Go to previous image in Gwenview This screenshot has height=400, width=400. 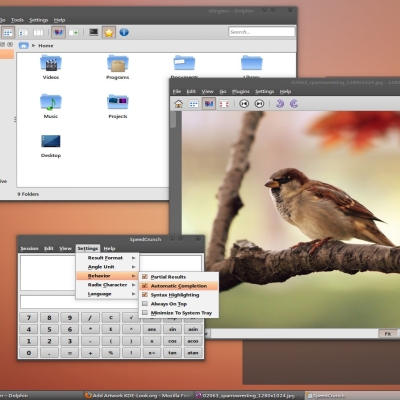[x=244, y=104]
